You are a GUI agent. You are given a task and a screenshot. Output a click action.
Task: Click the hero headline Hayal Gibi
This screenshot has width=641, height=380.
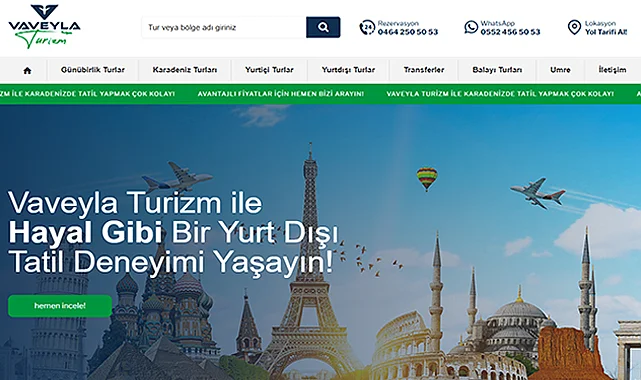85,232
